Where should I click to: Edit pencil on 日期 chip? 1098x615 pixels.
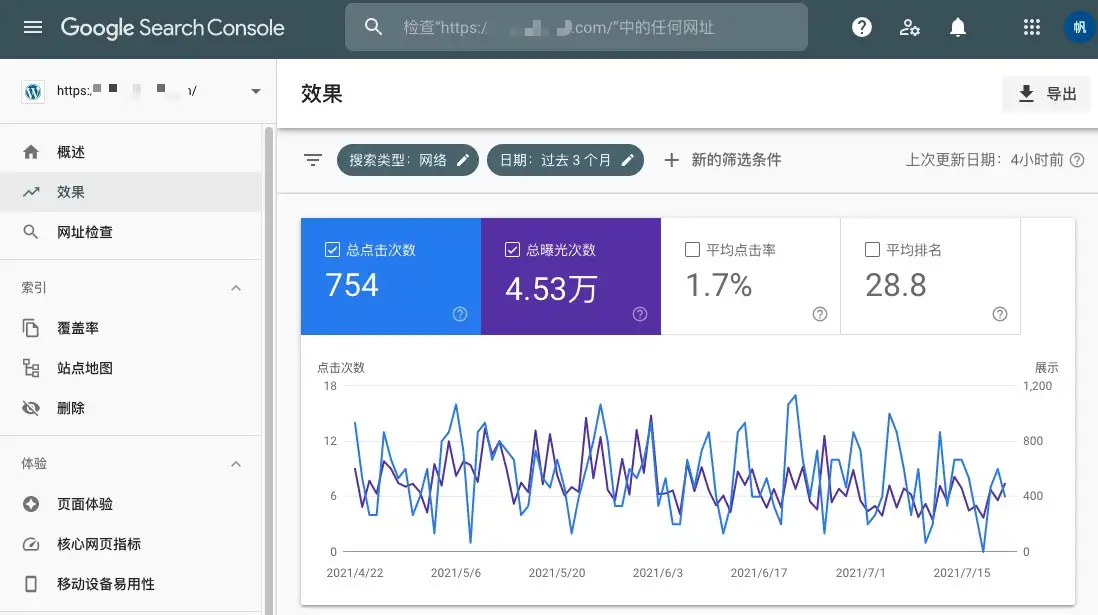click(x=627, y=160)
